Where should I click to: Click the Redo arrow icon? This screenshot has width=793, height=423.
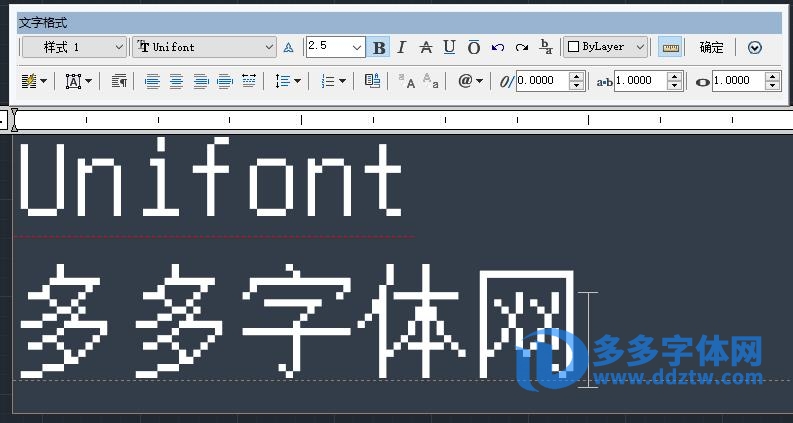(x=521, y=47)
